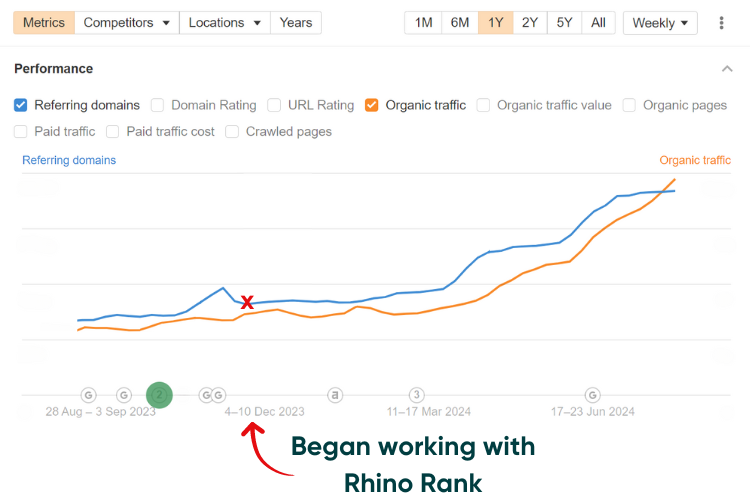Enable the Crawled pages checkbox
This screenshot has width=750, height=500.
[232, 132]
